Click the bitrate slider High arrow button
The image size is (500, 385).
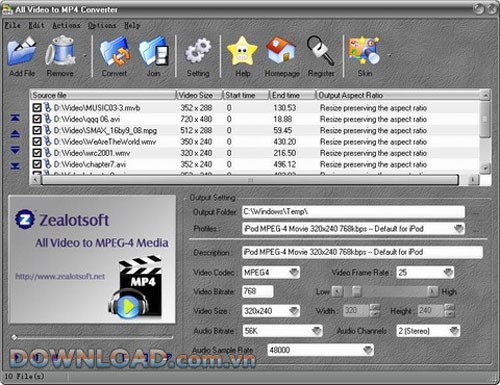pyautogui.click(x=432, y=292)
